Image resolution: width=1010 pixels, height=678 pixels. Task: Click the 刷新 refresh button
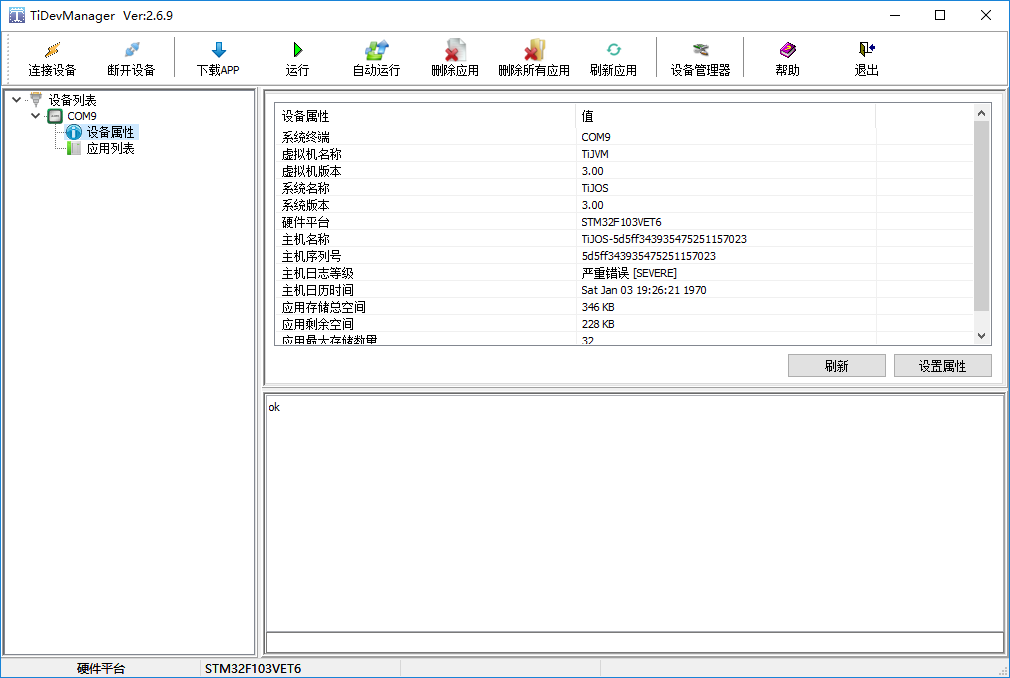pyautogui.click(x=836, y=366)
